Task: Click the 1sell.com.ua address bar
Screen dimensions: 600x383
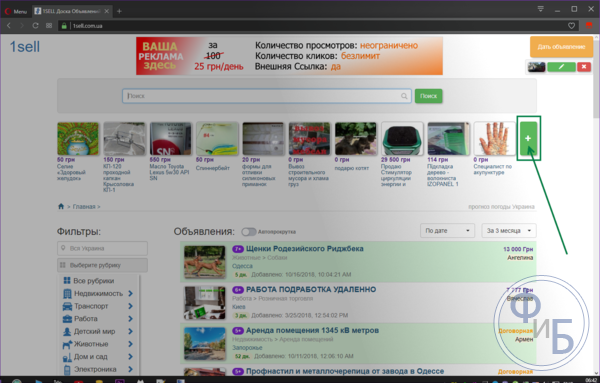Action: [x=314, y=26]
